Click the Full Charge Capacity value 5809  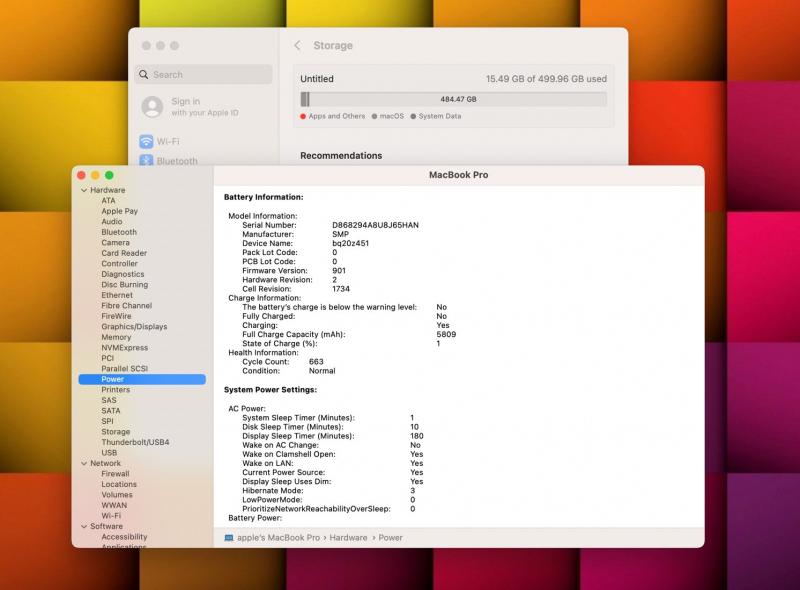click(x=446, y=334)
